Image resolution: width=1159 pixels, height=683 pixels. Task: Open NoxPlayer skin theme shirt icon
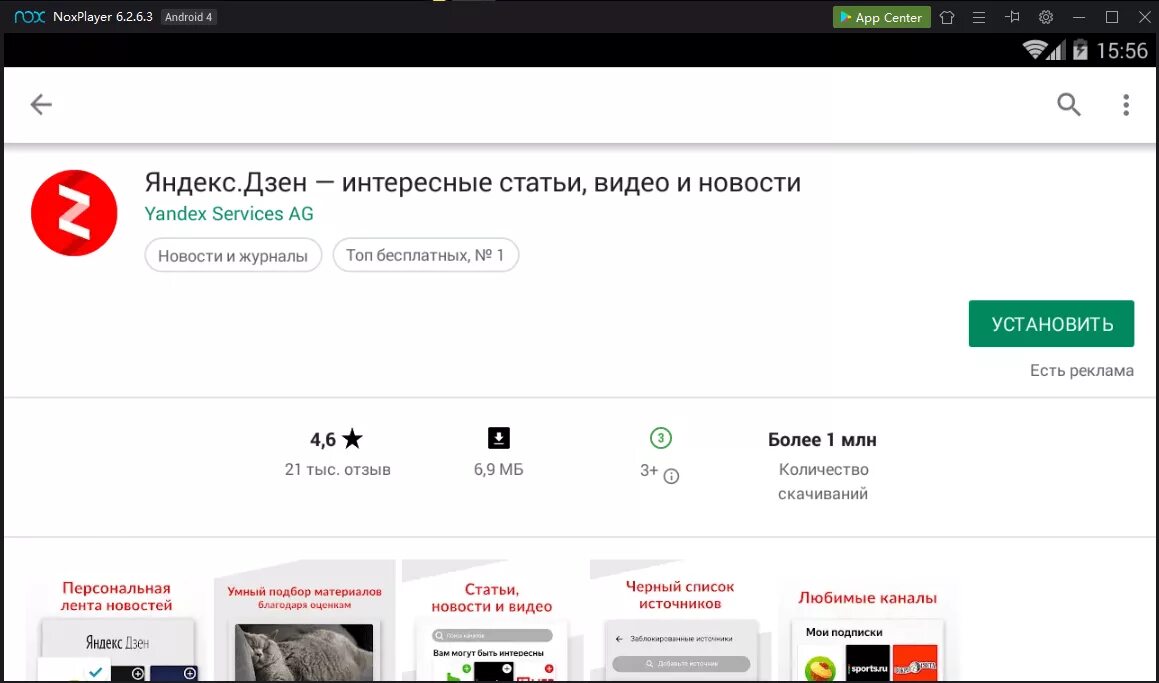pos(947,17)
